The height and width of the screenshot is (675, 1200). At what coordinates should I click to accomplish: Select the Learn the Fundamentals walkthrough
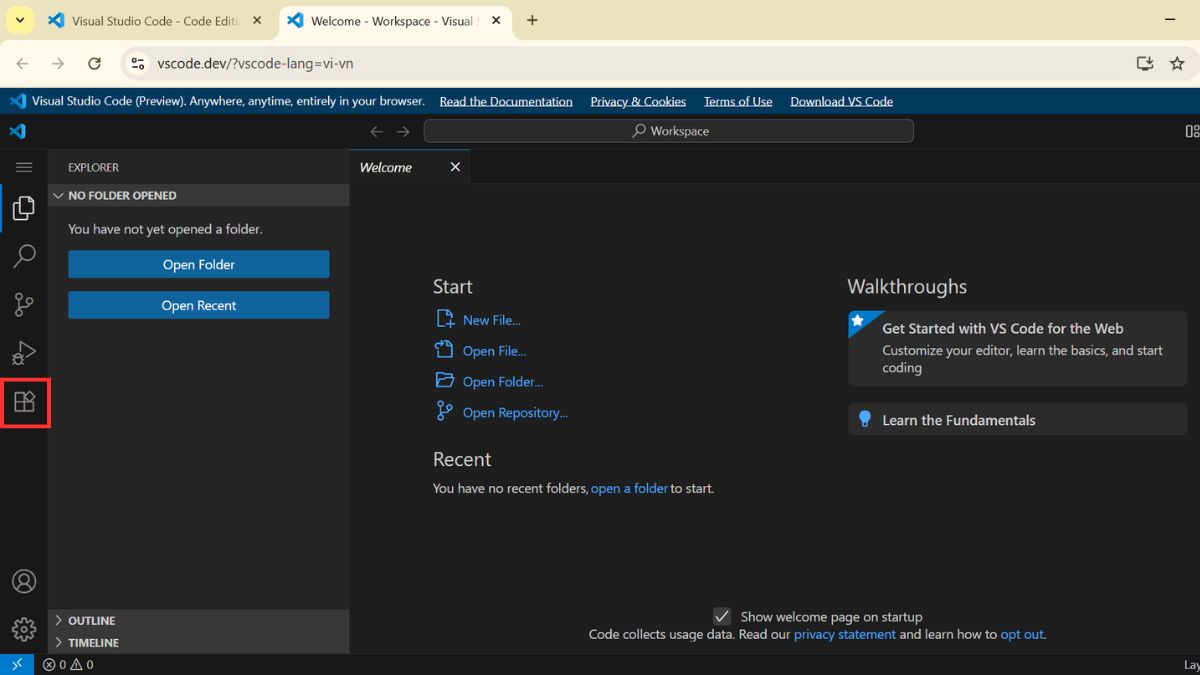point(958,419)
